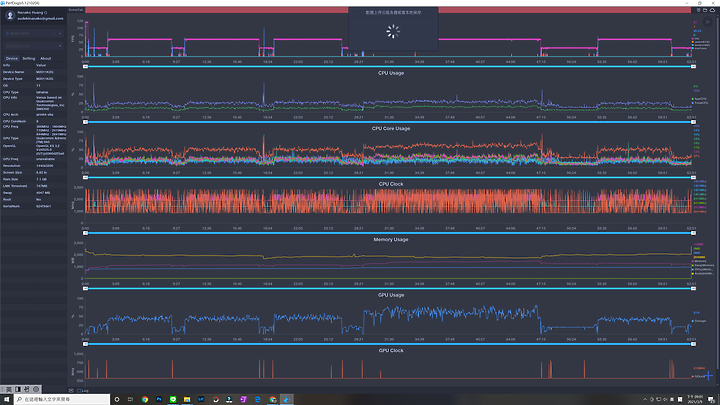Click the blue plus icon at bottom right
Image resolution: width=720 pixels, height=405 pixels.
coord(709,376)
